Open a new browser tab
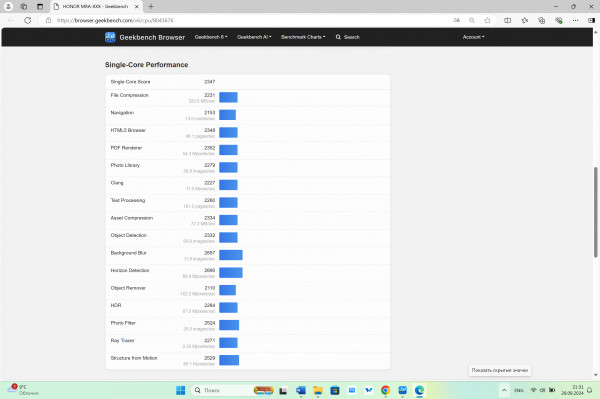Image resolution: width=600 pixels, height=399 pixels. pos(151,7)
